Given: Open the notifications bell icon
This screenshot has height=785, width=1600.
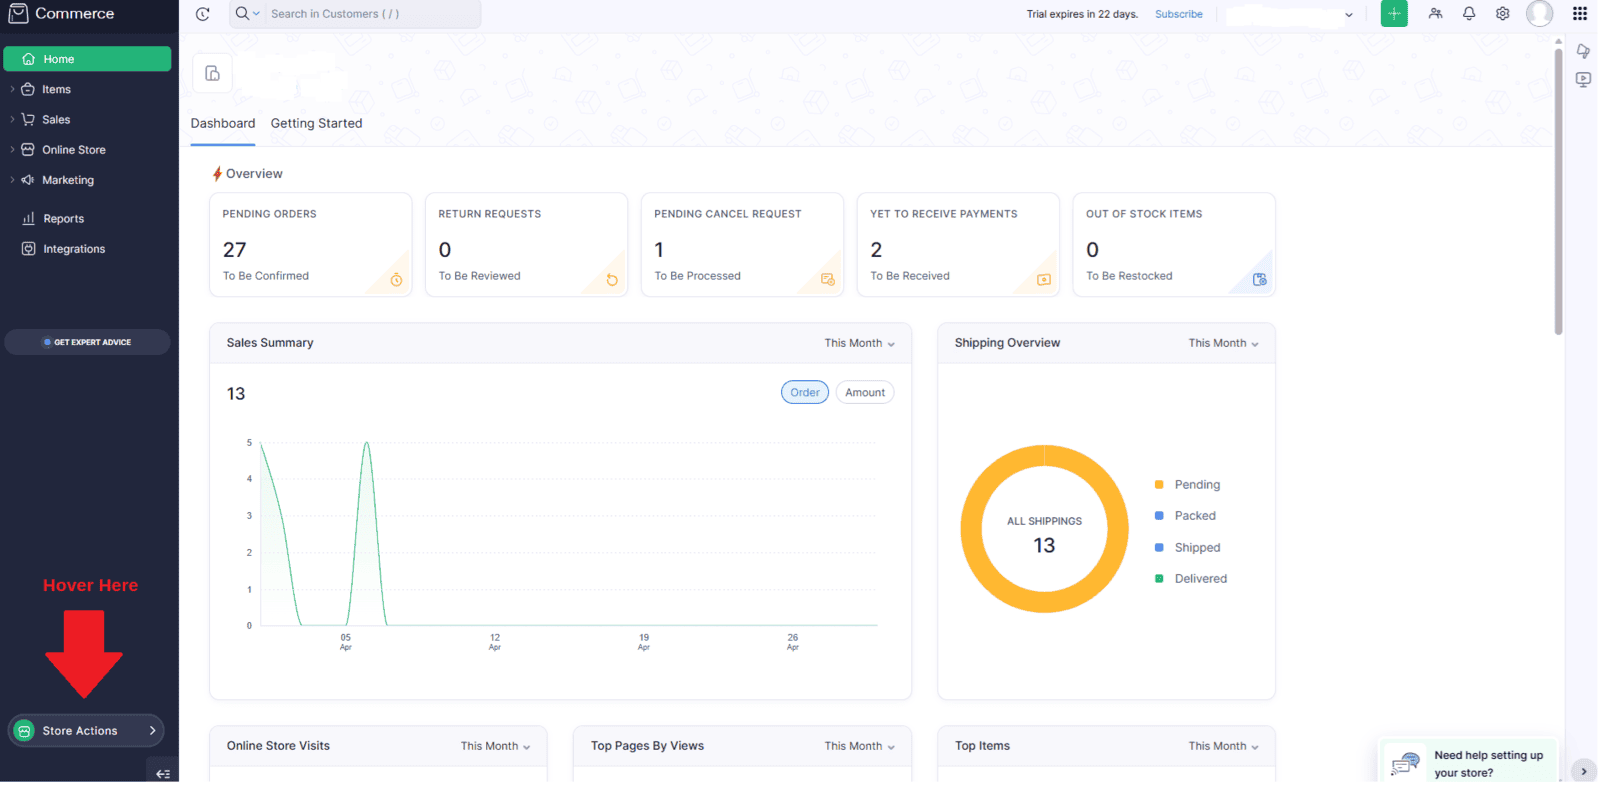Looking at the screenshot, I should pyautogui.click(x=1468, y=14).
